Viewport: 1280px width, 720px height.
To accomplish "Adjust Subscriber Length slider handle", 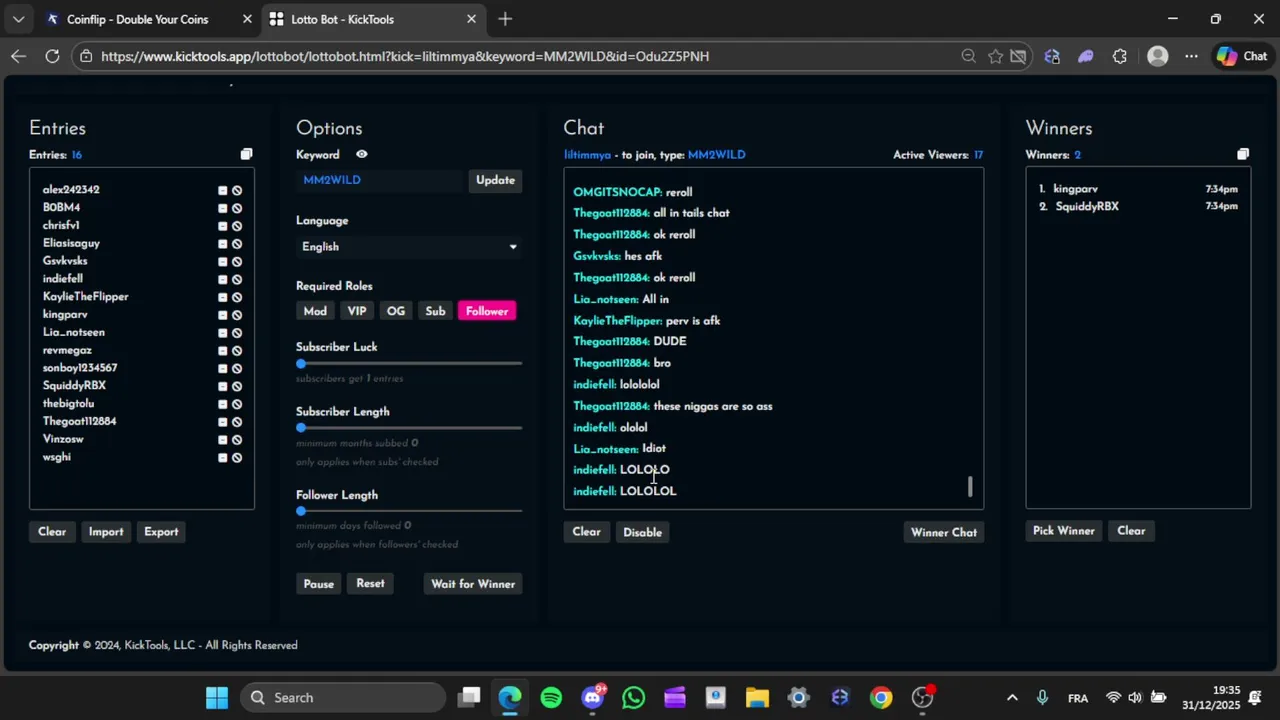I will pos(301,428).
